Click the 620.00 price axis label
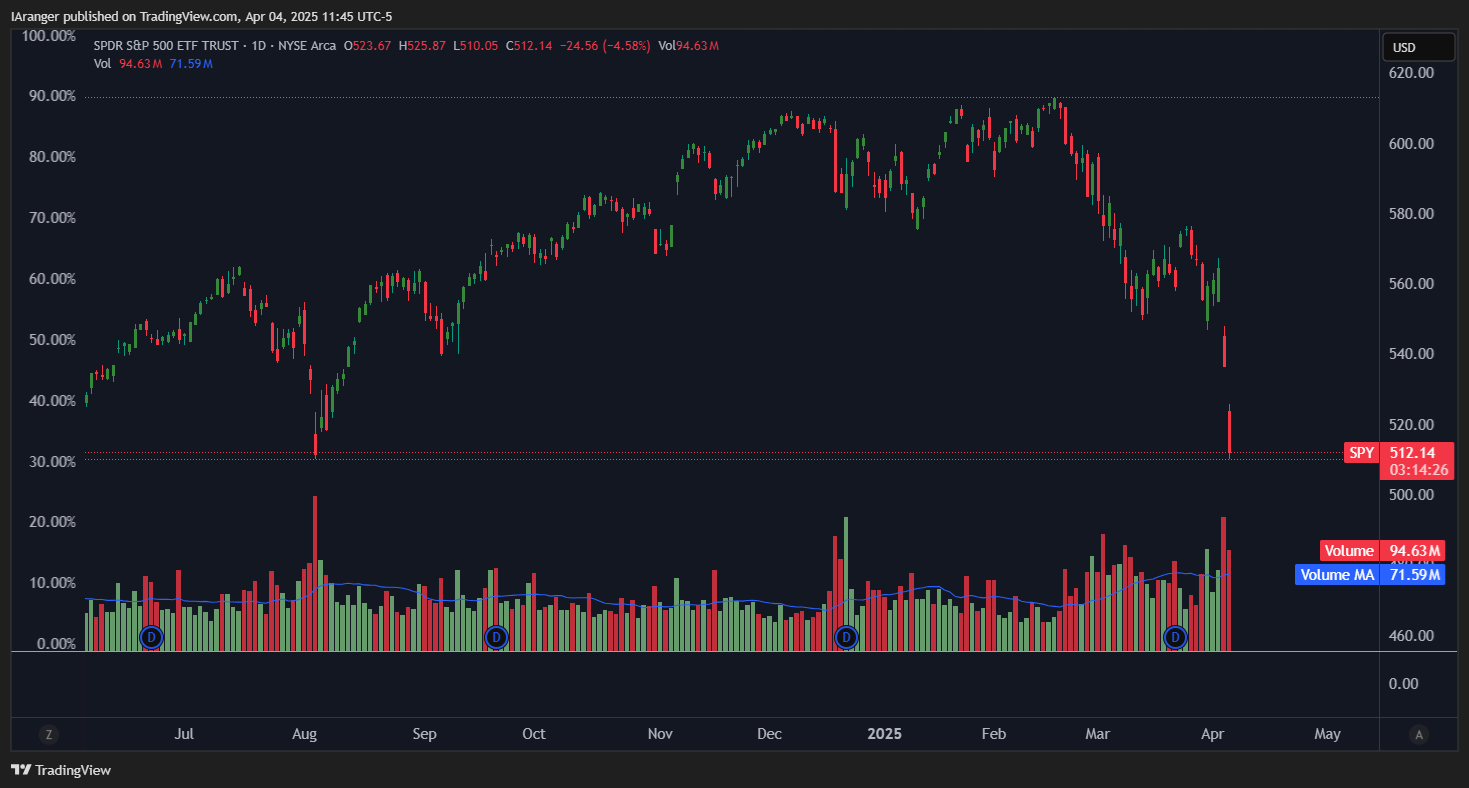 tap(1412, 73)
